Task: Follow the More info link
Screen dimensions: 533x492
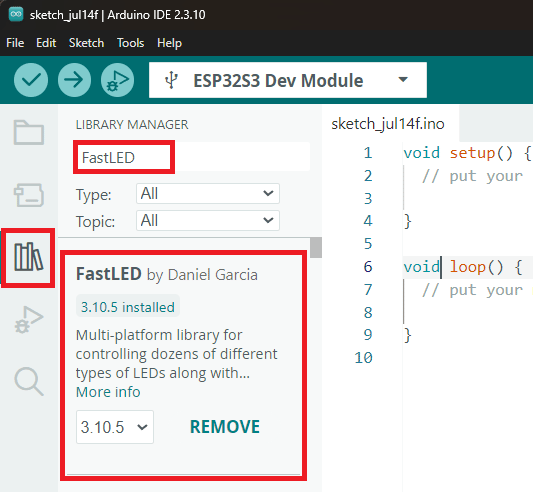Action: pos(108,392)
